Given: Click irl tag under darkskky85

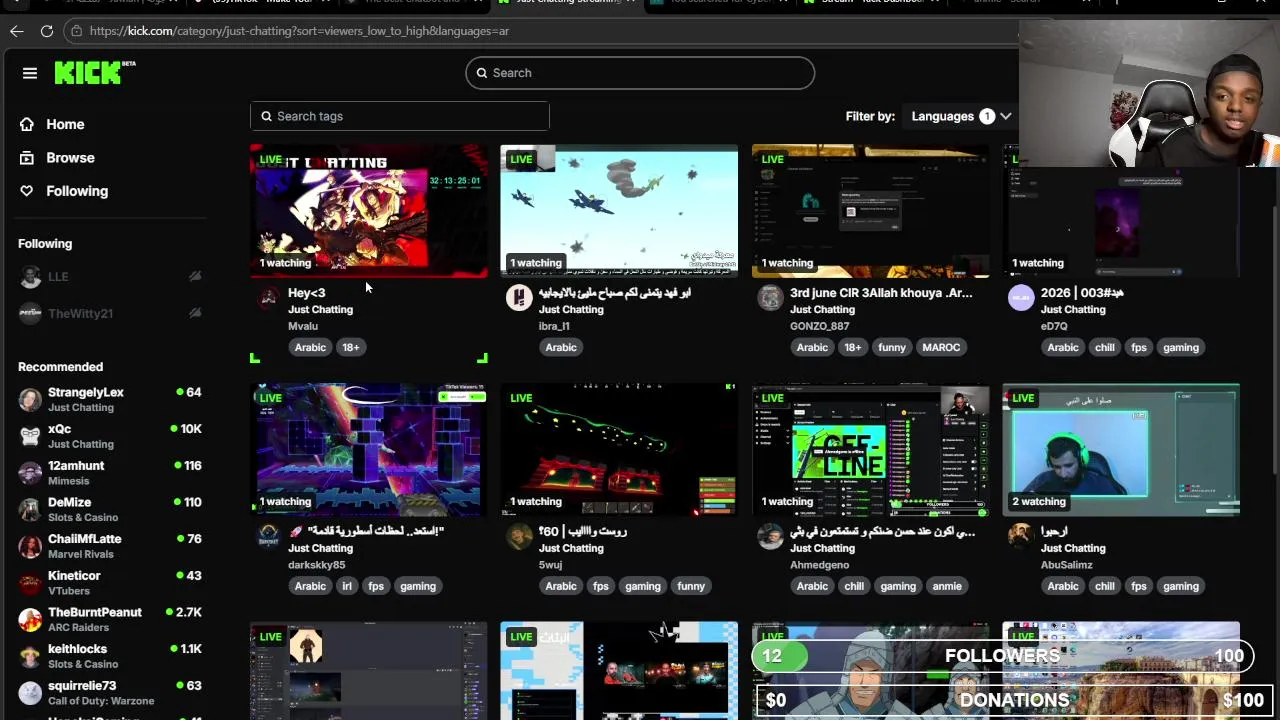Looking at the screenshot, I should point(347,586).
